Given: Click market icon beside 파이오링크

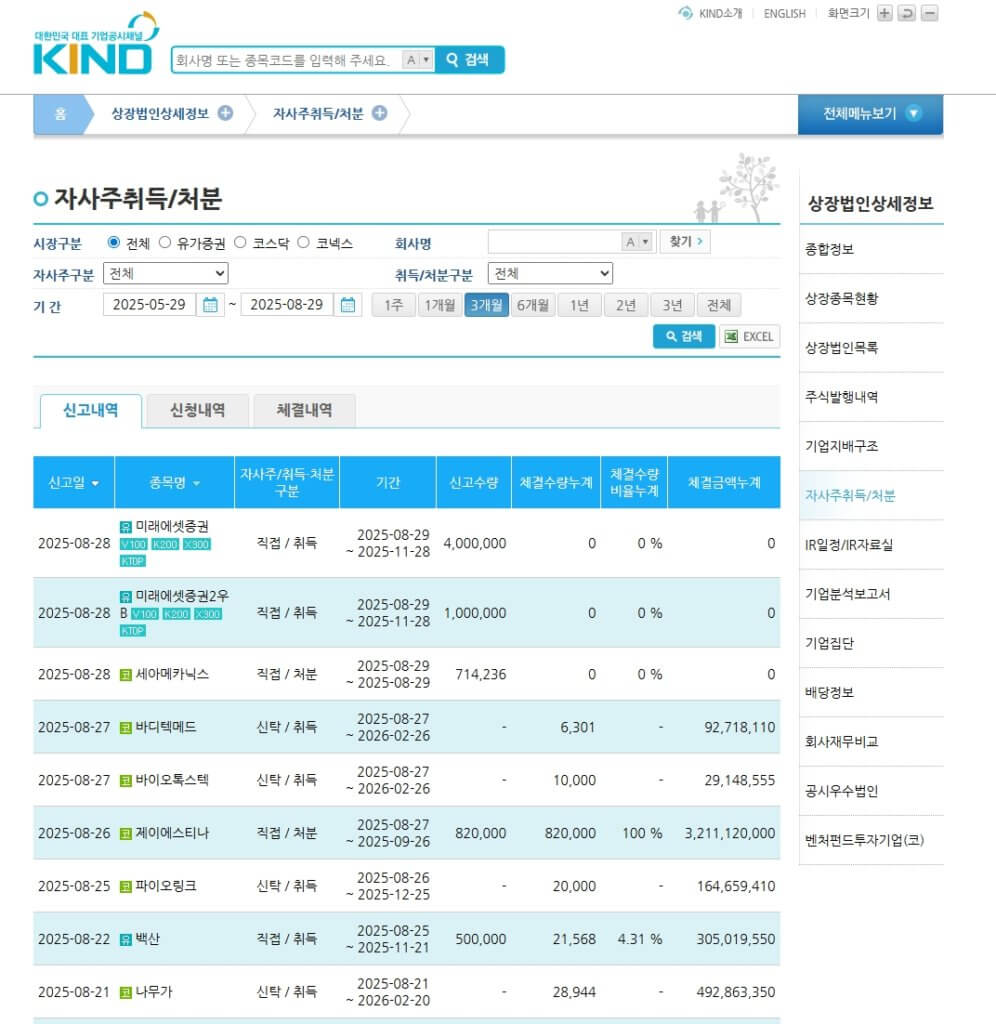Looking at the screenshot, I should [x=125, y=886].
